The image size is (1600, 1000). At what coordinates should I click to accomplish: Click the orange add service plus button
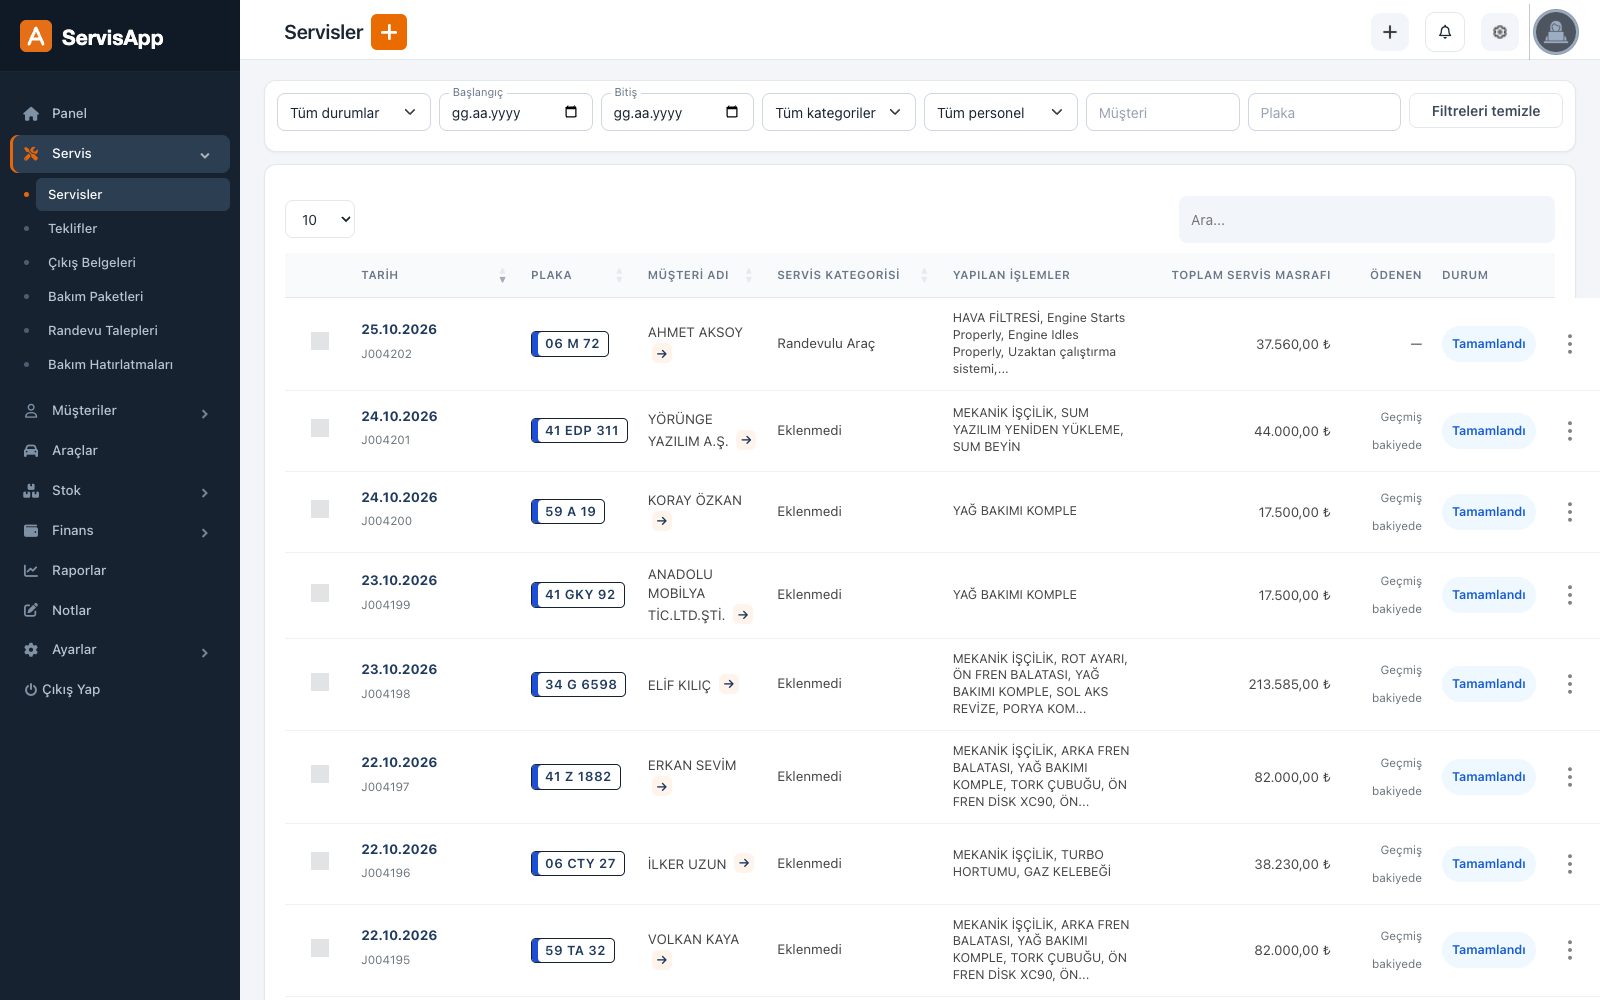click(389, 32)
